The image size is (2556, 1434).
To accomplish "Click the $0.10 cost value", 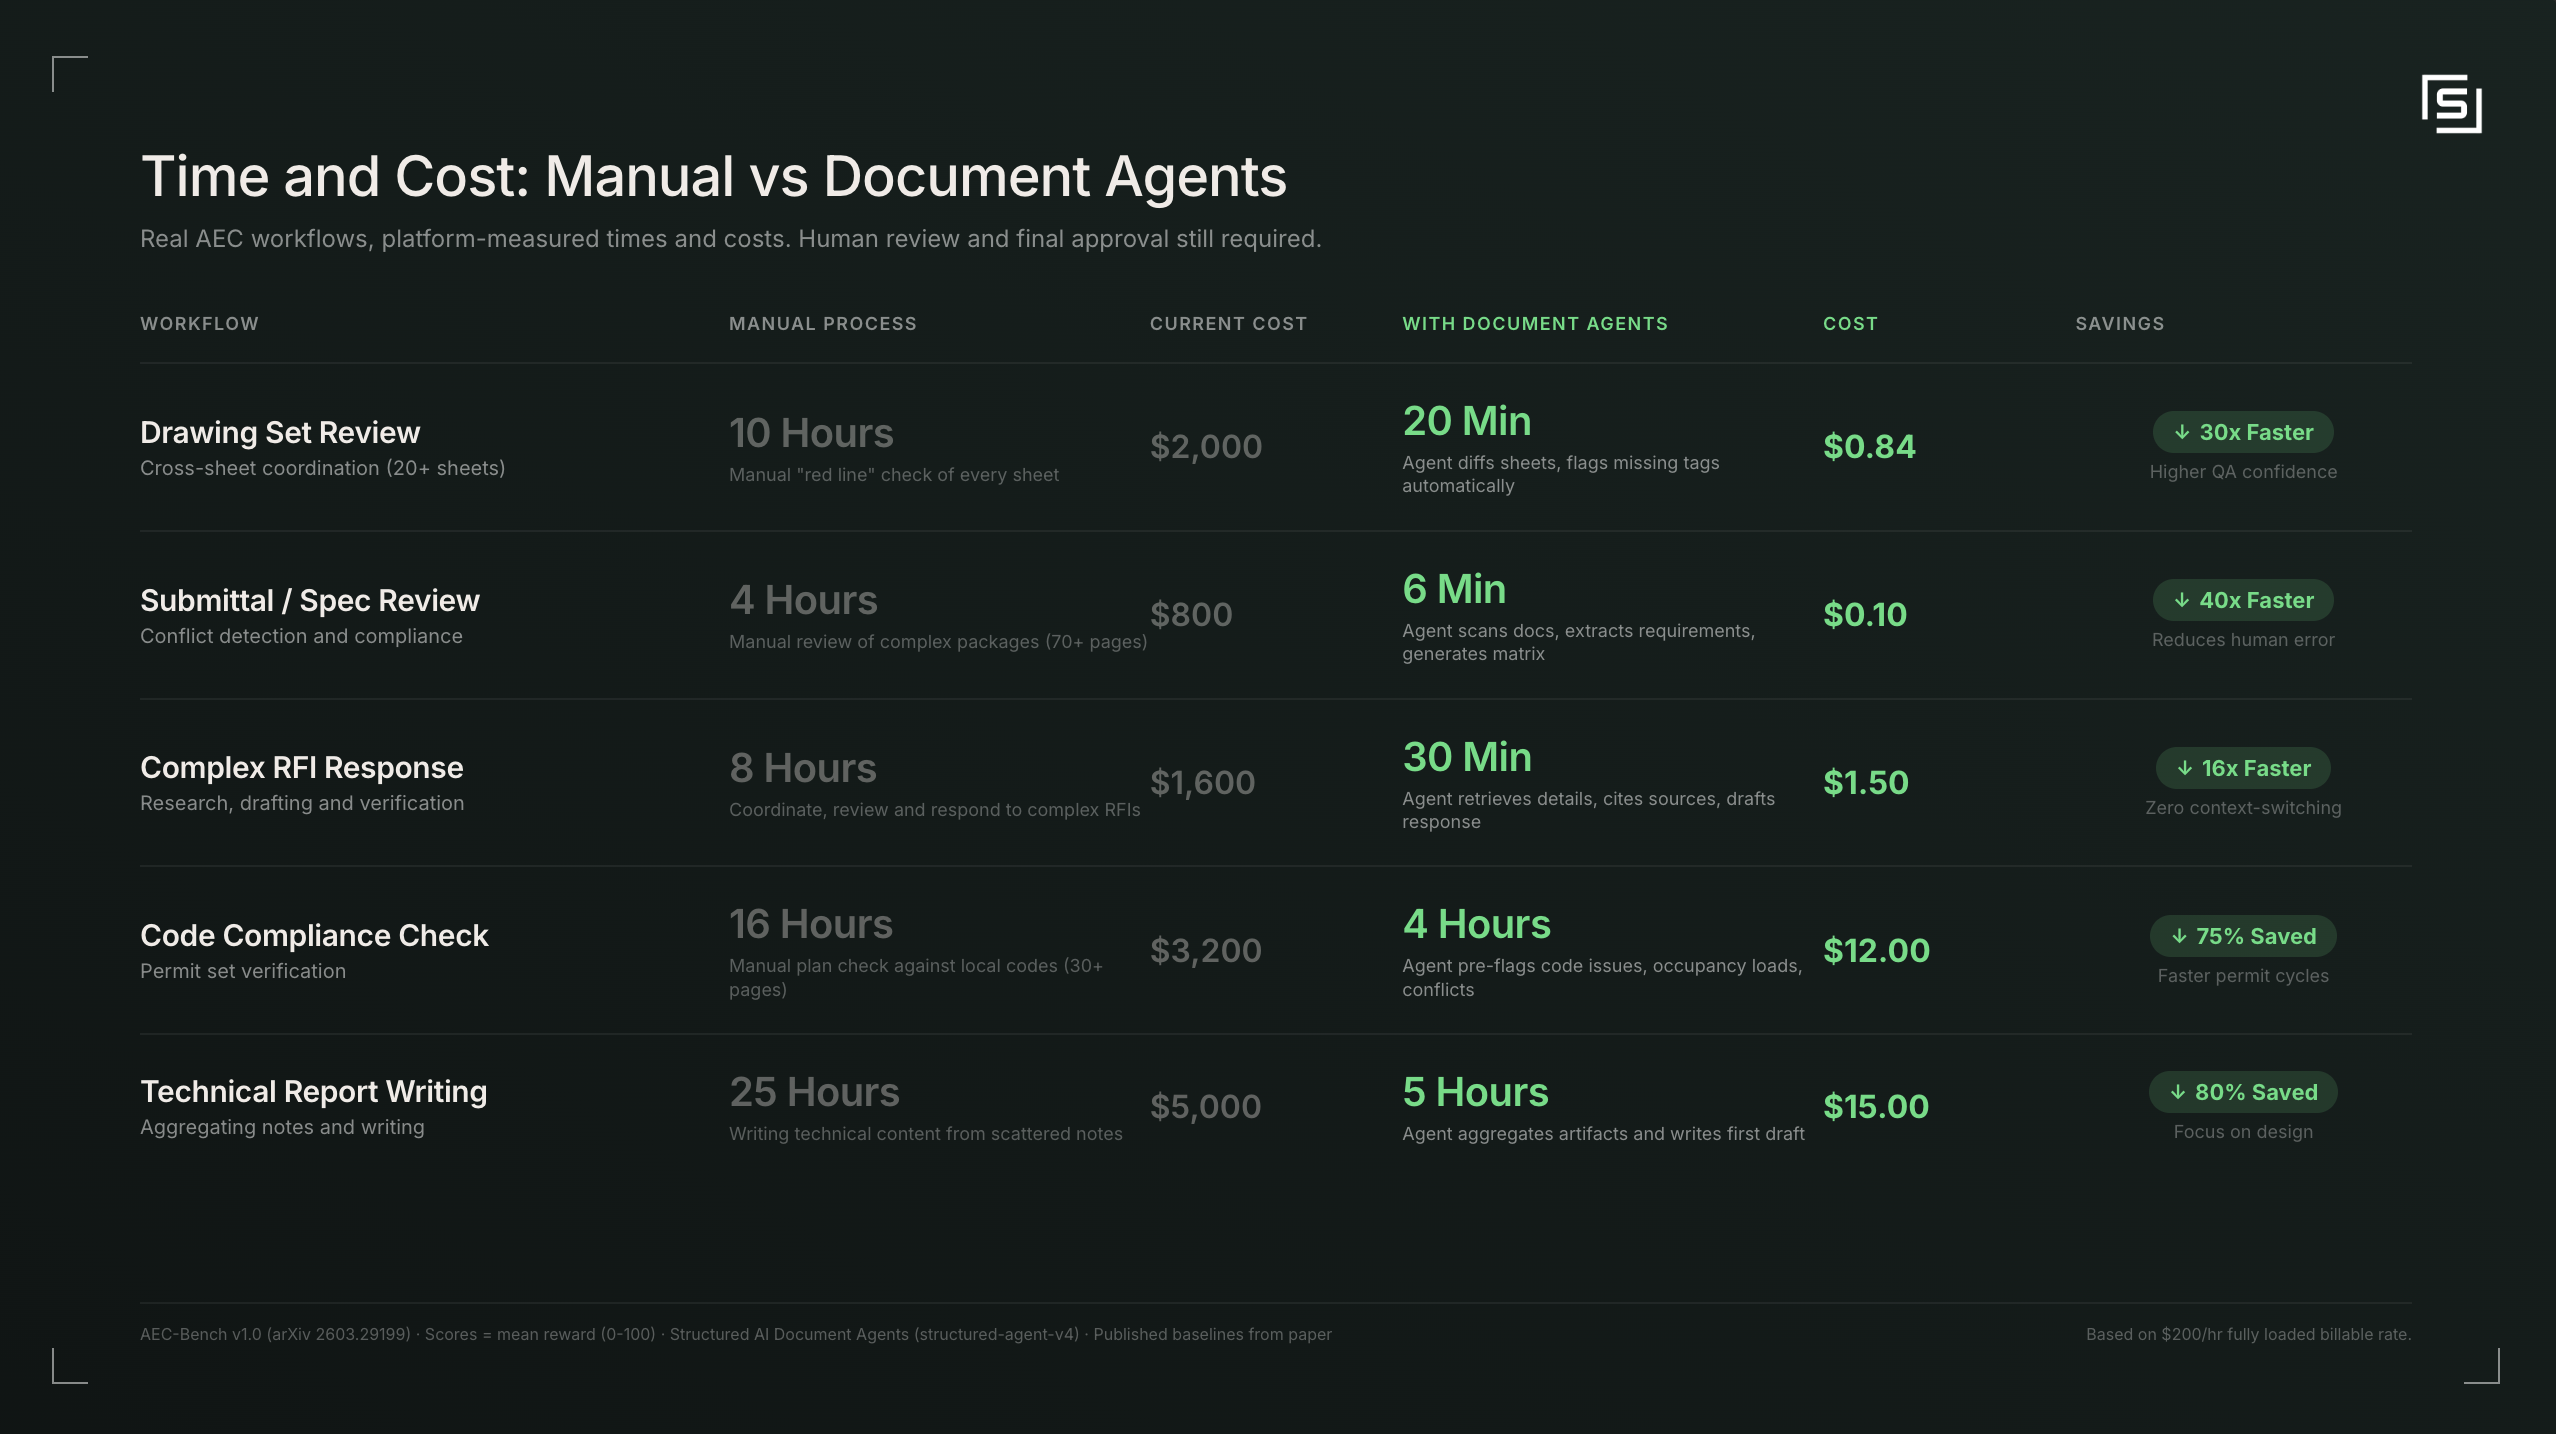I will tap(1864, 614).
